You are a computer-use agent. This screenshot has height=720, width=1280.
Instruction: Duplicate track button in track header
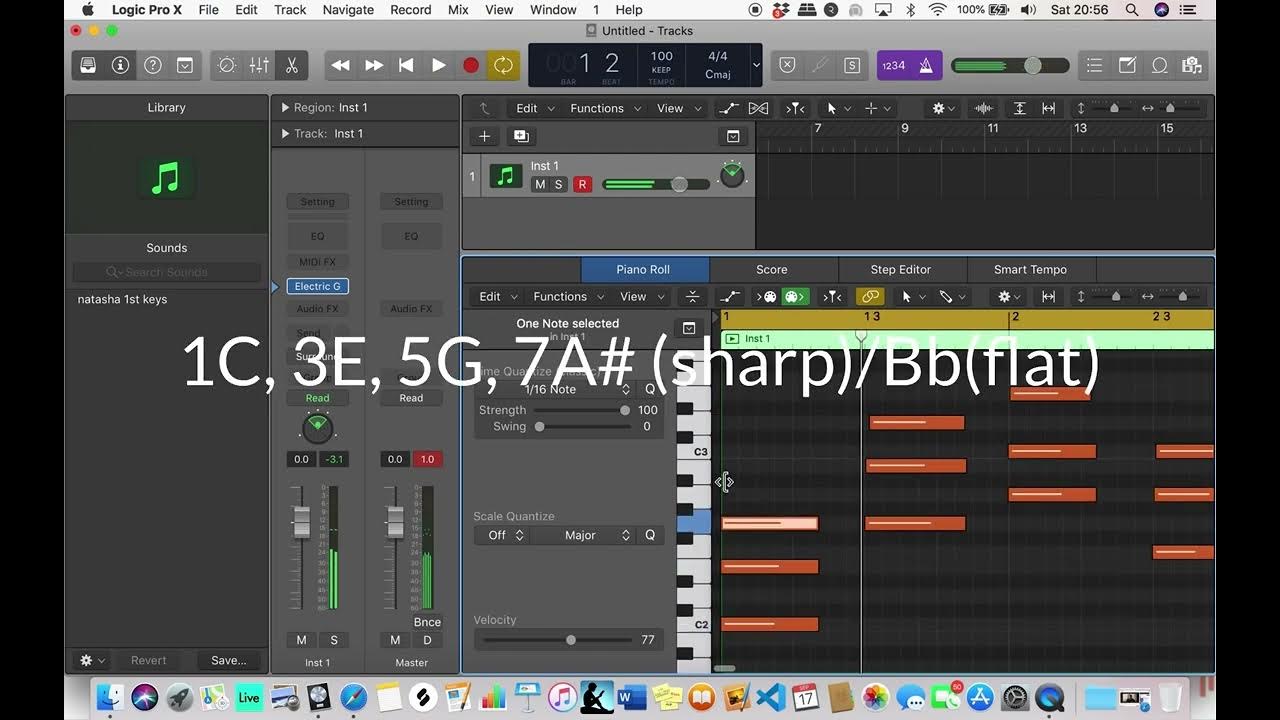[521, 136]
